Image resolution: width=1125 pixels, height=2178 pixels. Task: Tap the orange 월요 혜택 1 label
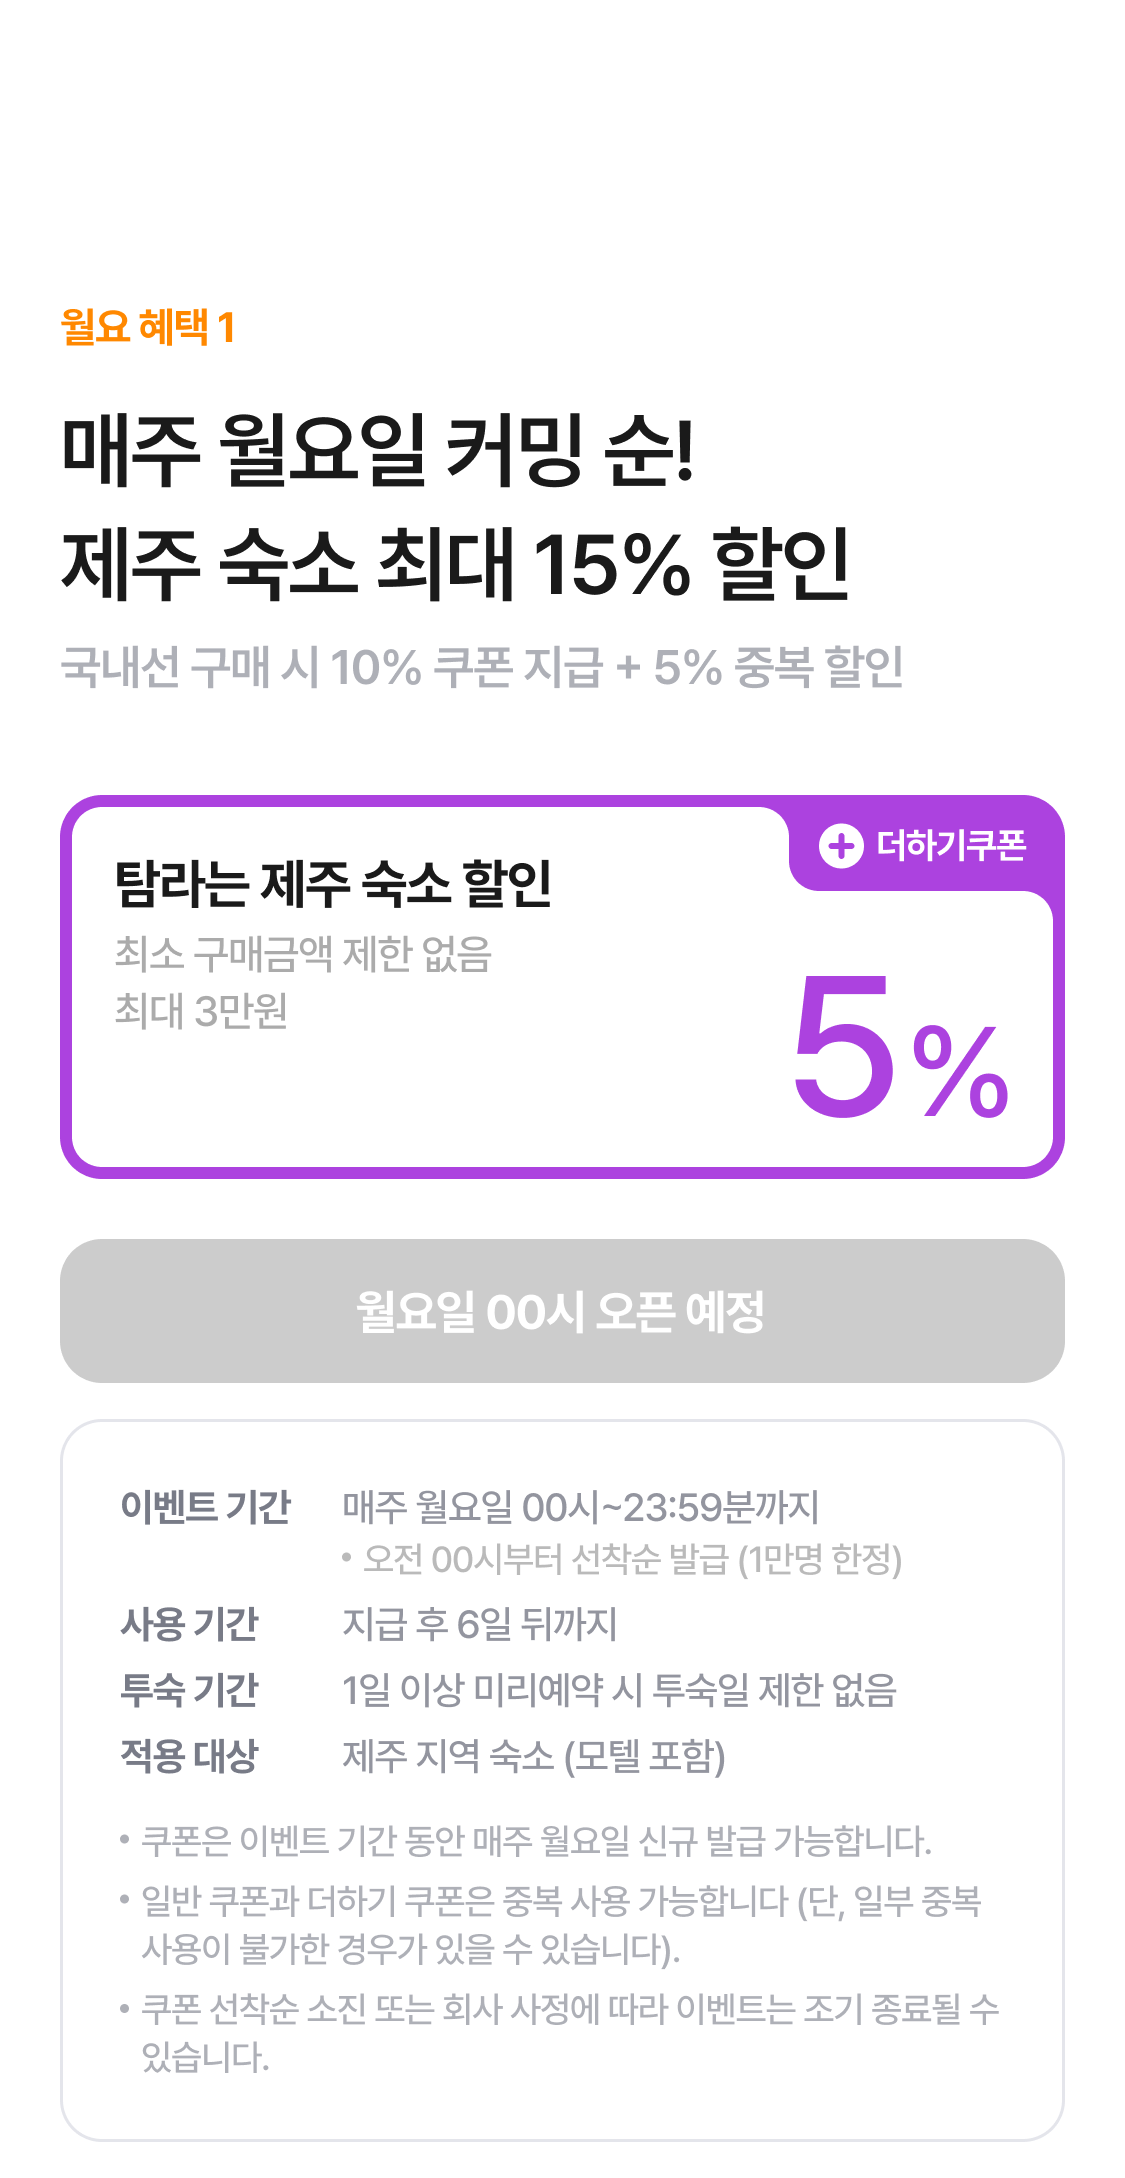click(148, 327)
